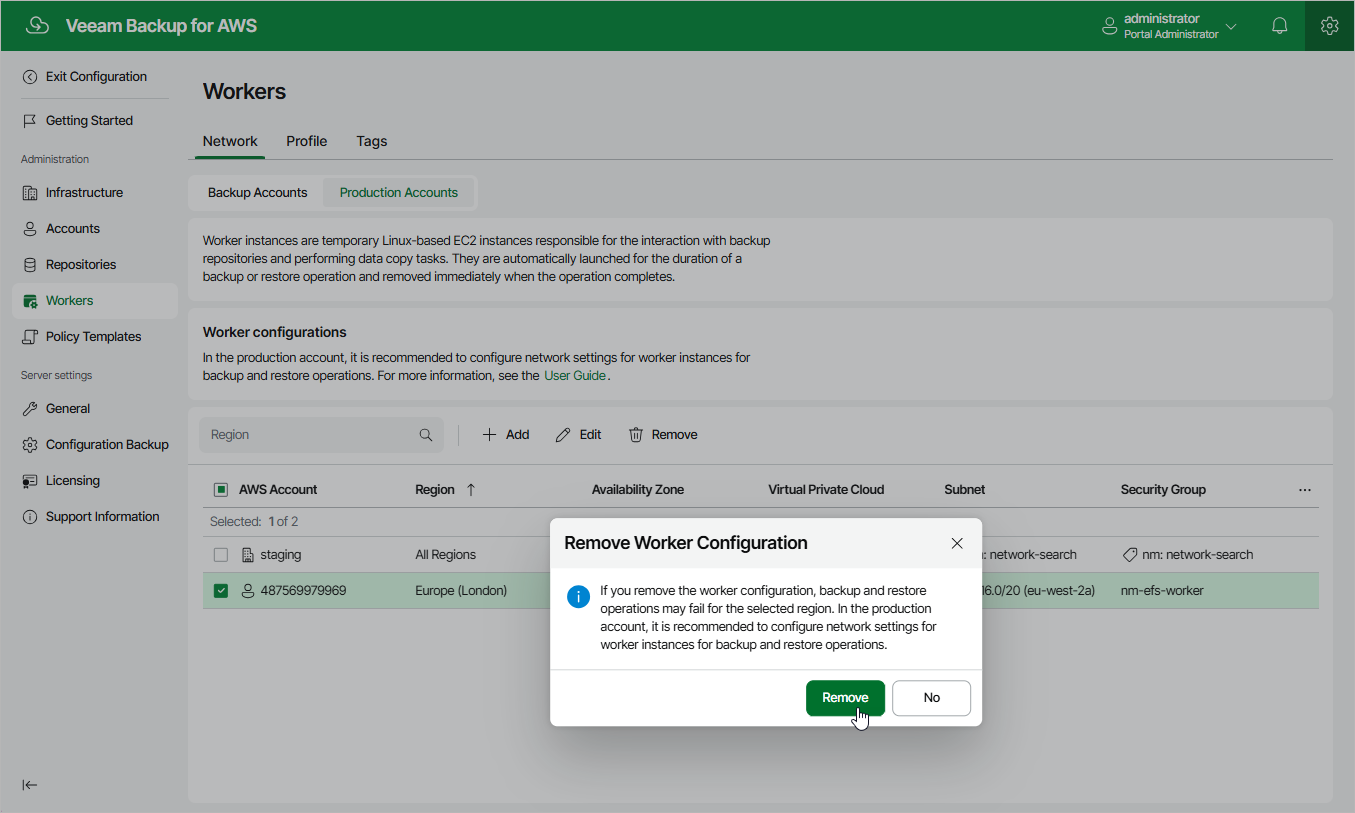Click the Getting Started flag icon
Screen dimensions: 1355x813
[30, 121]
